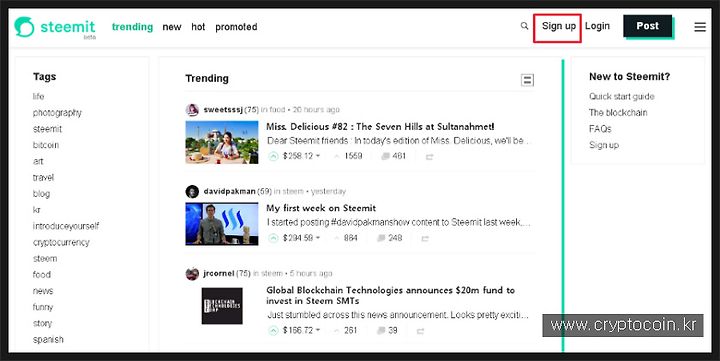Select the bitcoin tag
The width and height of the screenshot is (720, 361).
(46, 145)
